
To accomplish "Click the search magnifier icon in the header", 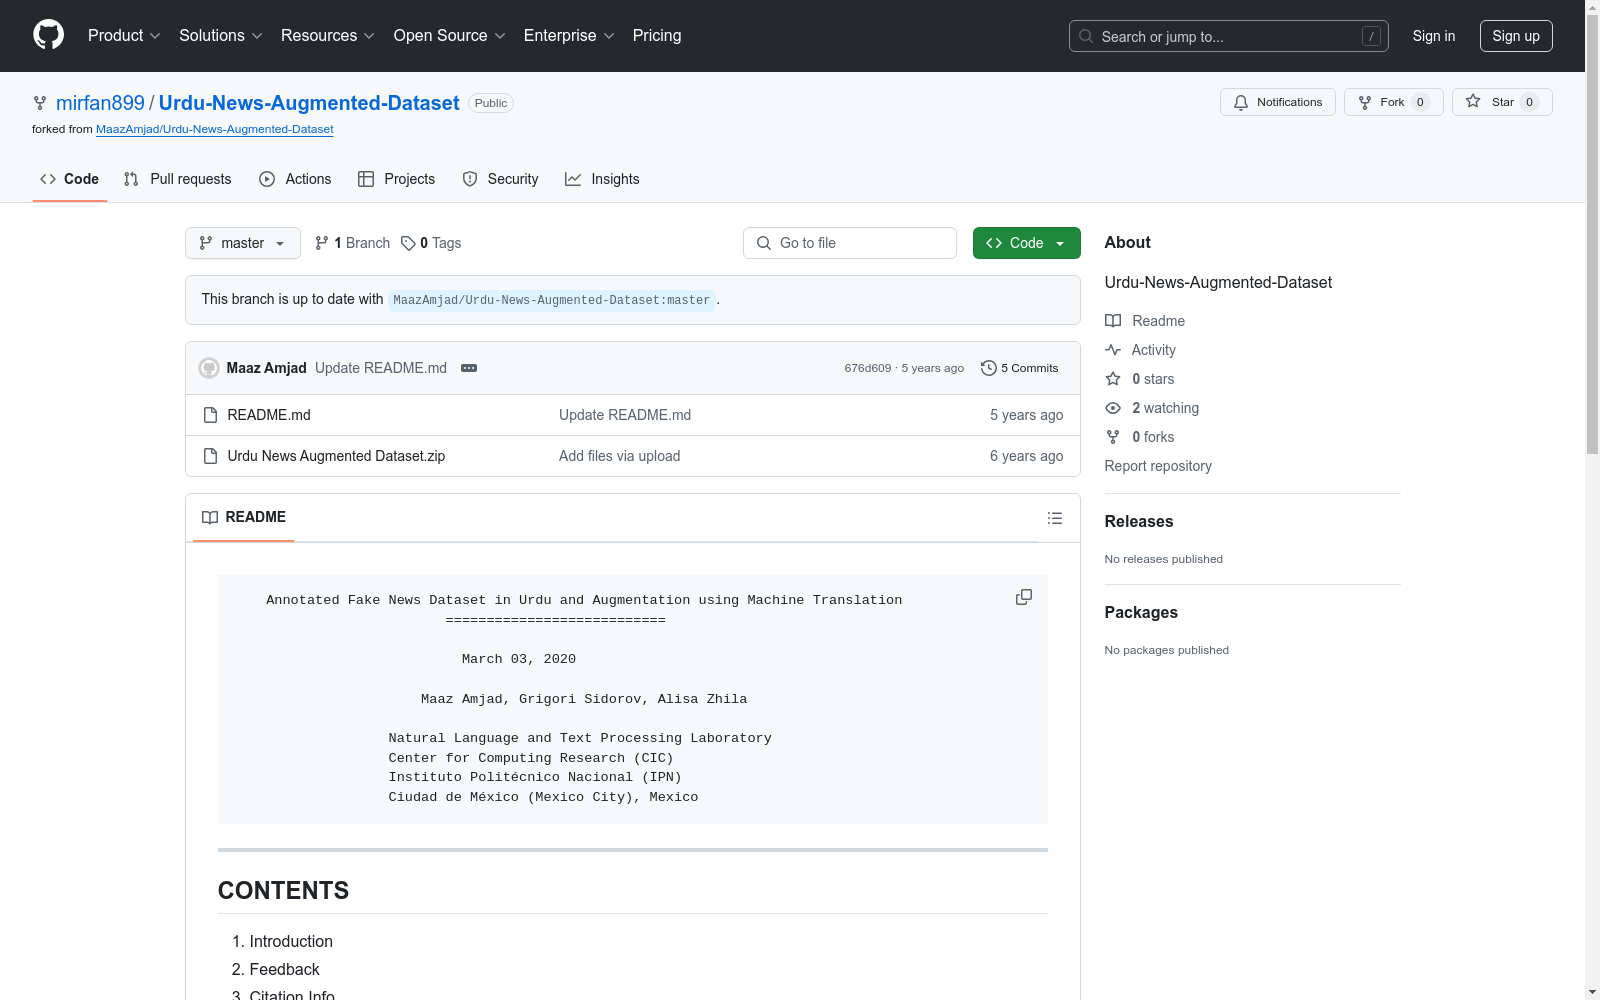I will click(x=1086, y=36).
